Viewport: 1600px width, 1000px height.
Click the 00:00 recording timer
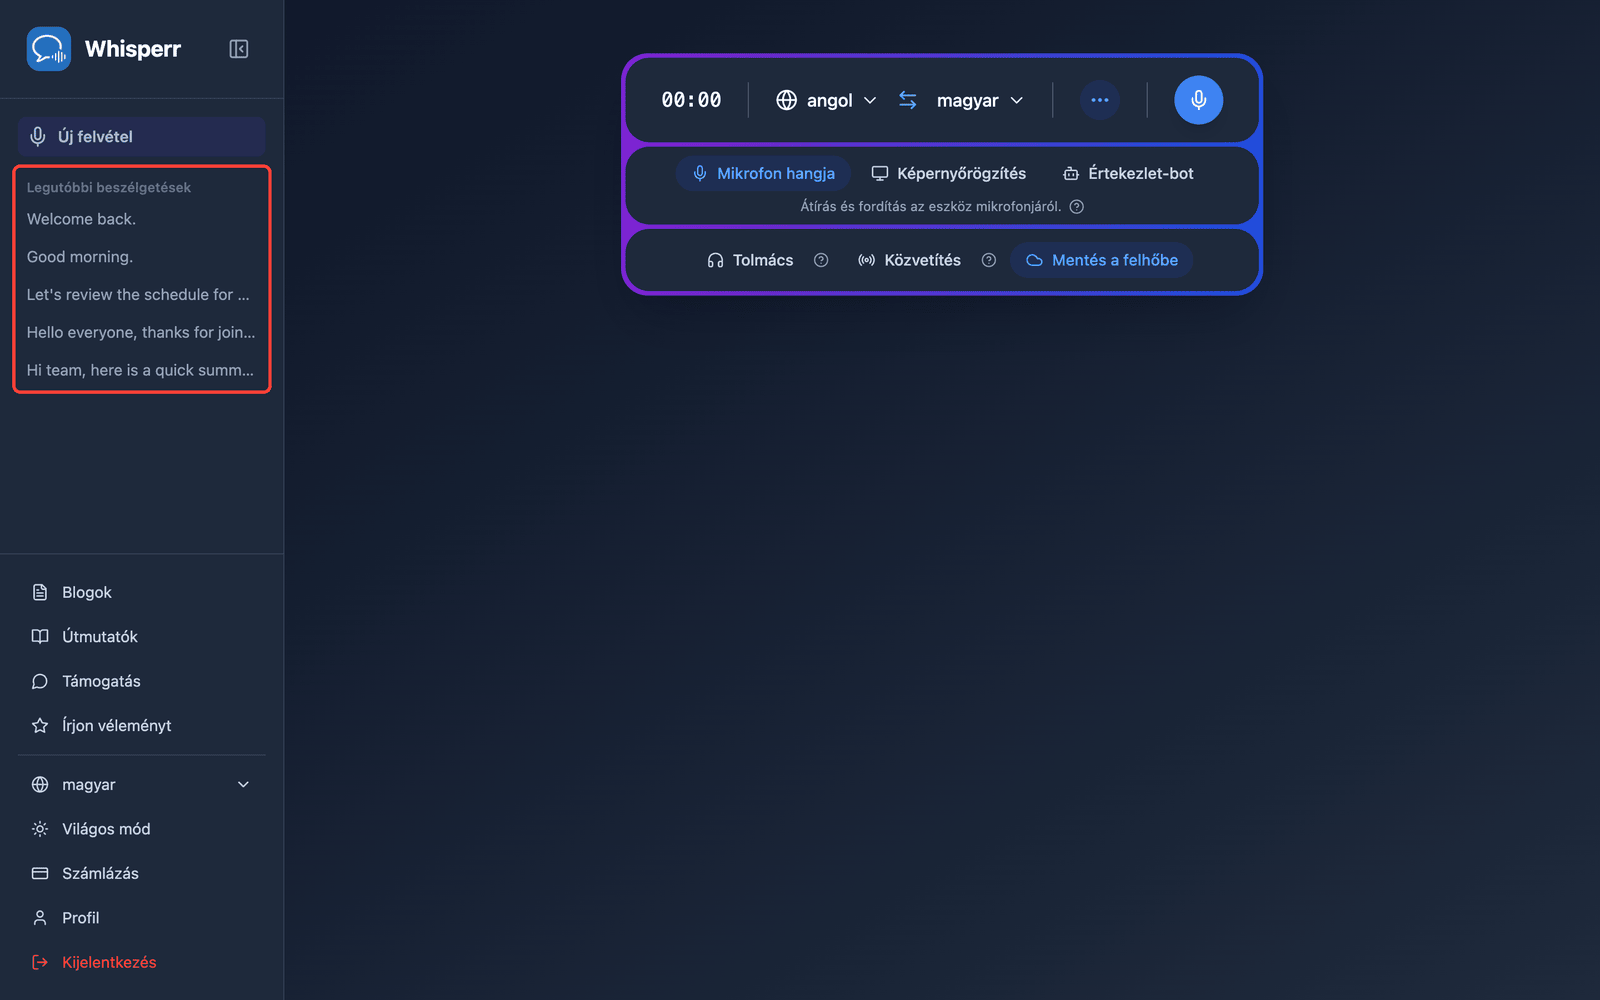pyautogui.click(x=691, y=100)
